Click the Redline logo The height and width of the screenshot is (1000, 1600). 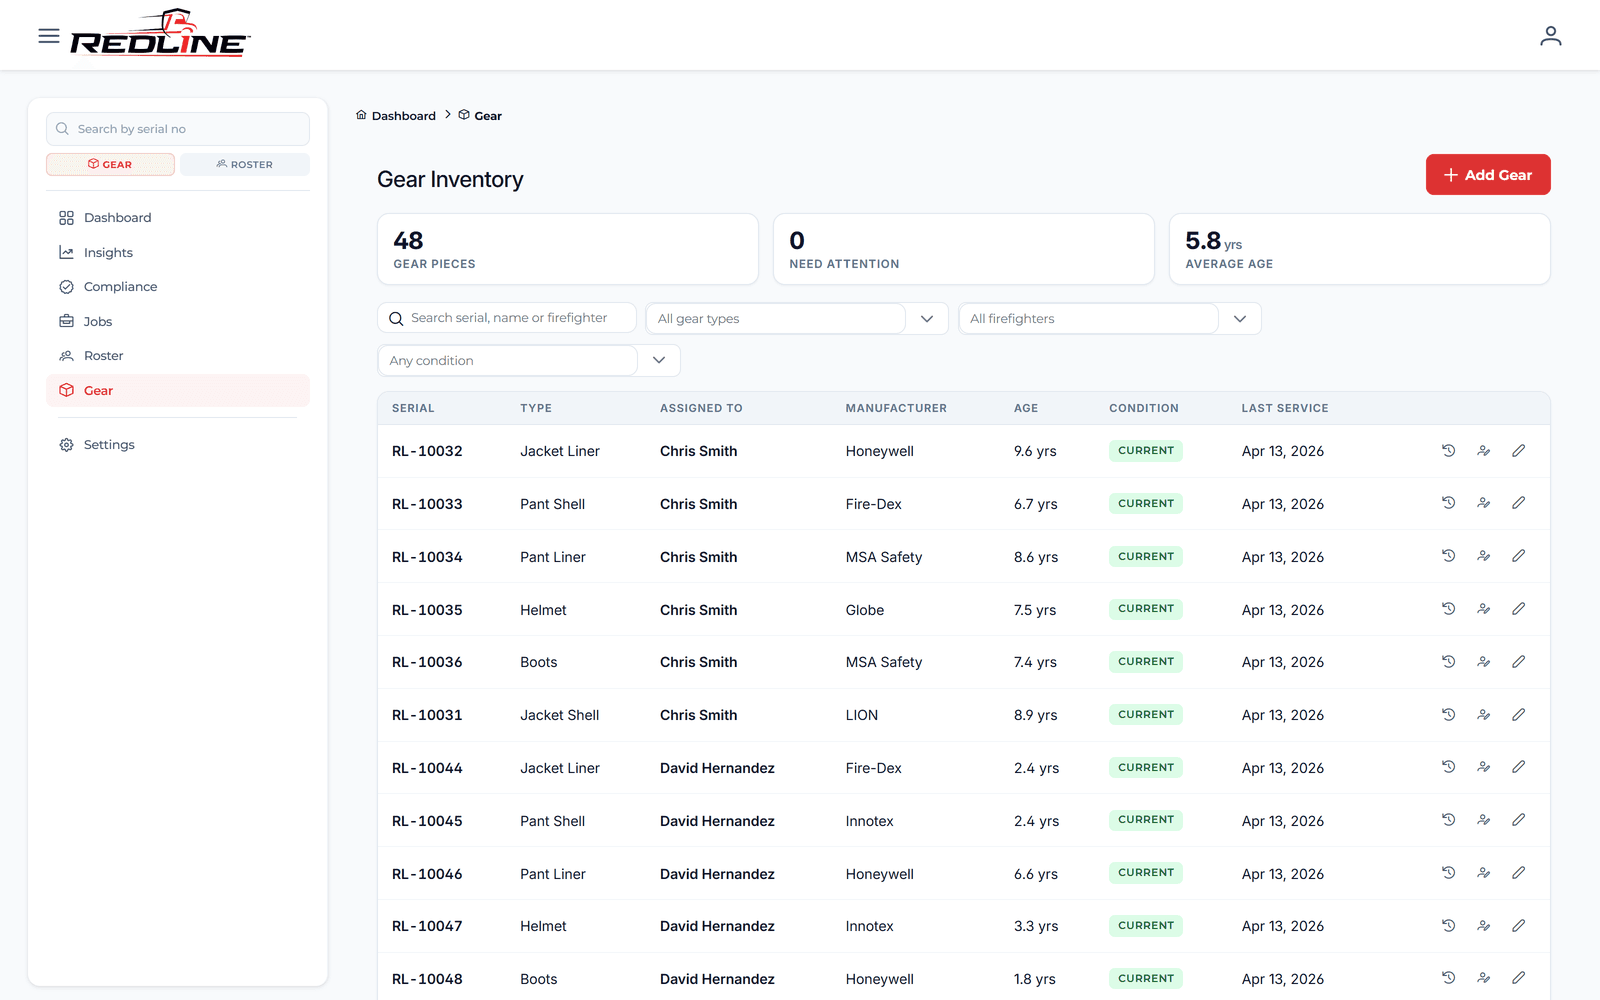point(160,34)
